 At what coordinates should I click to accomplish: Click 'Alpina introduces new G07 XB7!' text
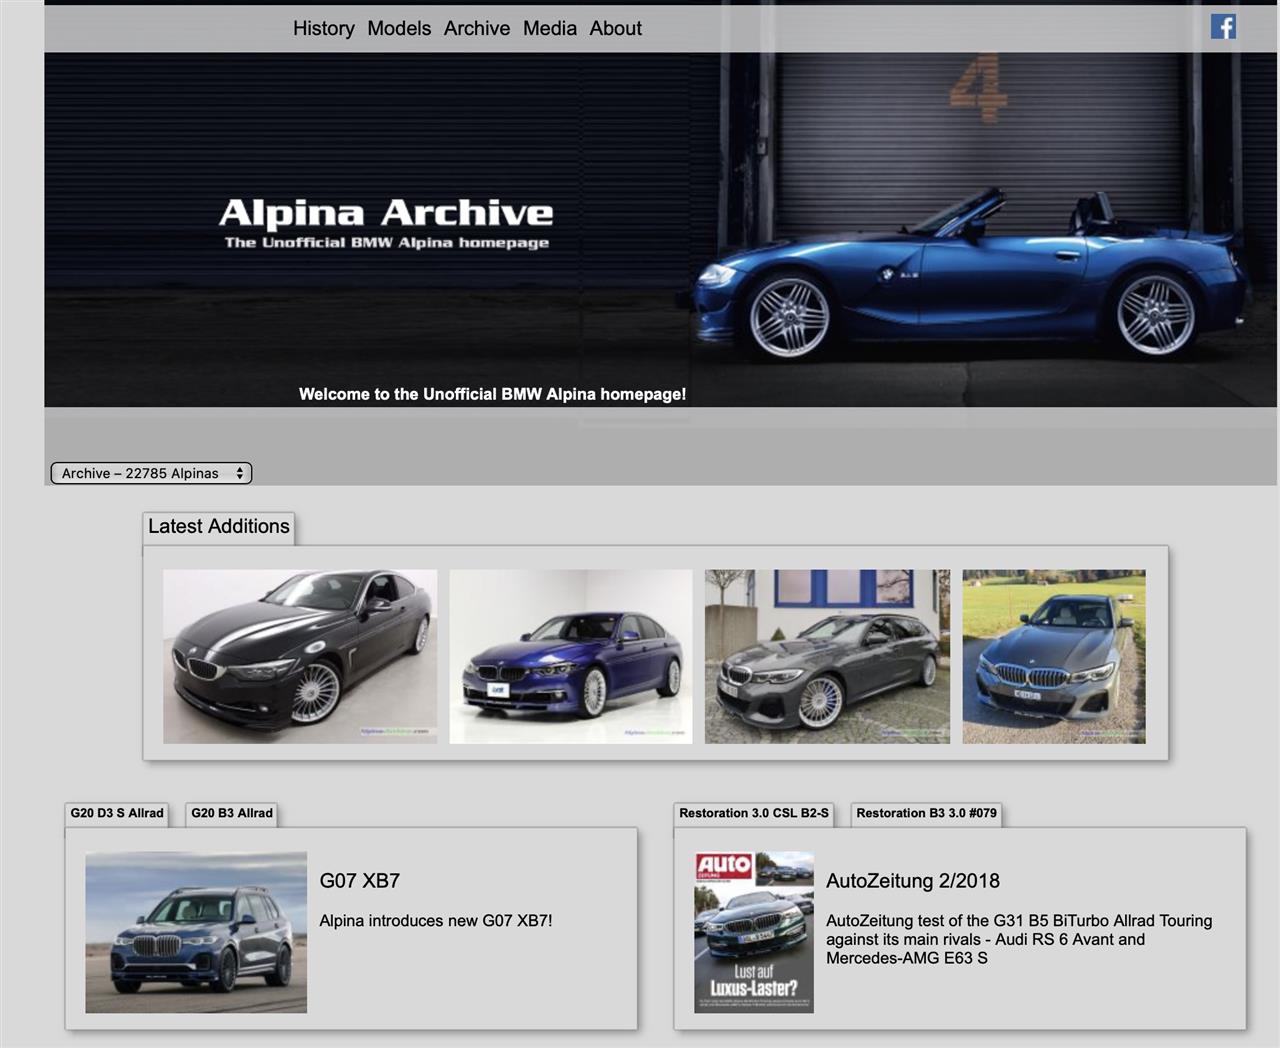tap(436, 921)
